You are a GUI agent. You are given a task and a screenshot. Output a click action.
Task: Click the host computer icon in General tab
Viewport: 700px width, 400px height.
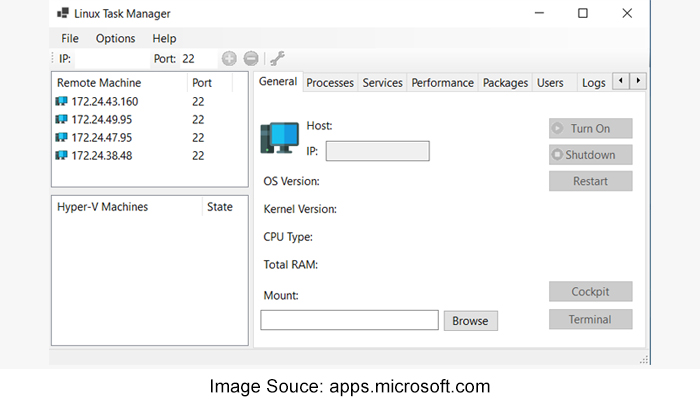click(x=279, y=137)
